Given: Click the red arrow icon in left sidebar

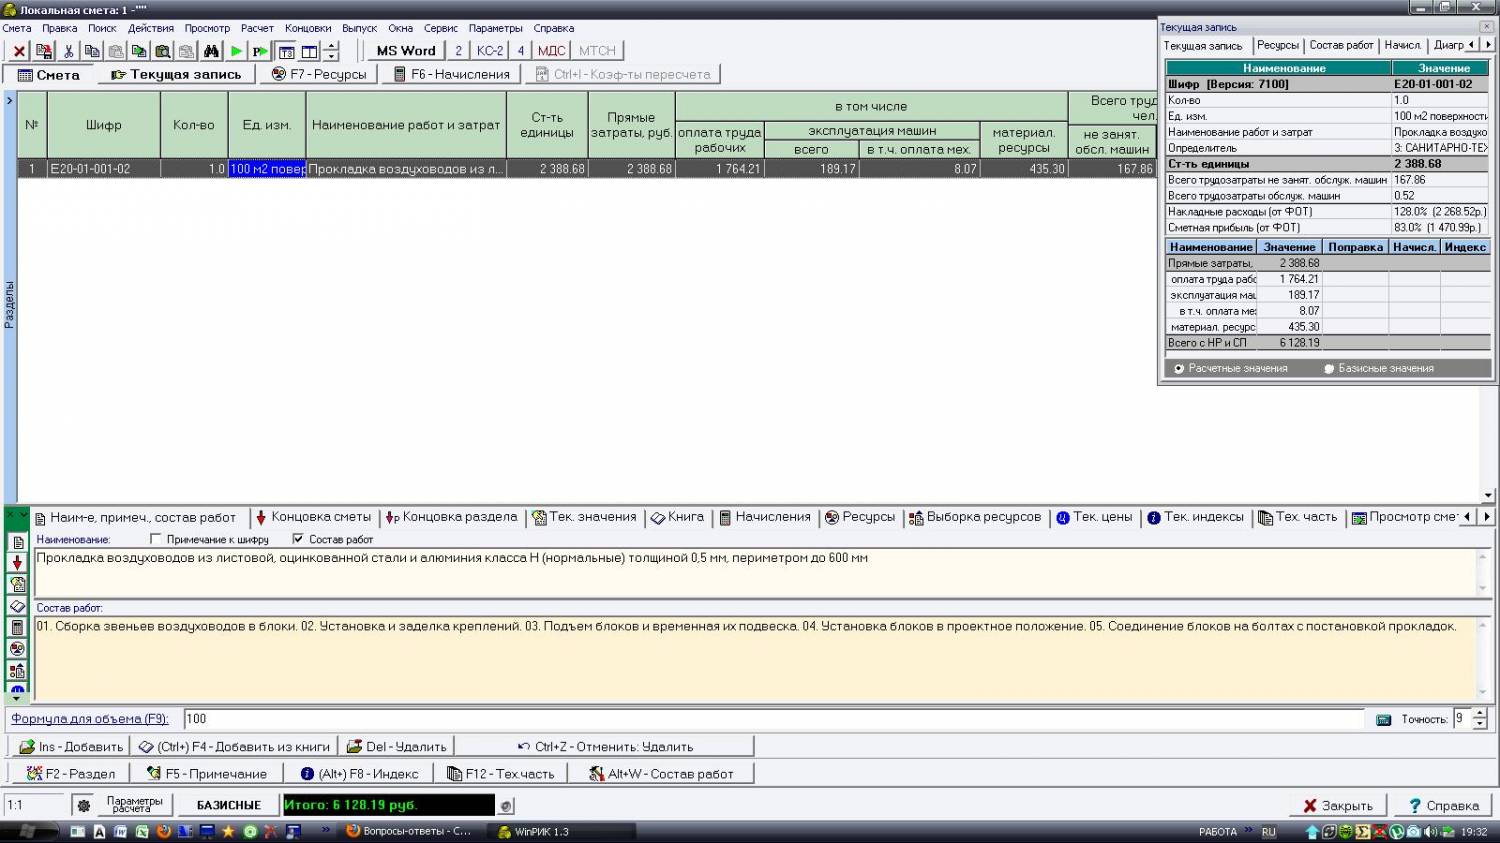Looking at the screenshot, I should point(17,563).
